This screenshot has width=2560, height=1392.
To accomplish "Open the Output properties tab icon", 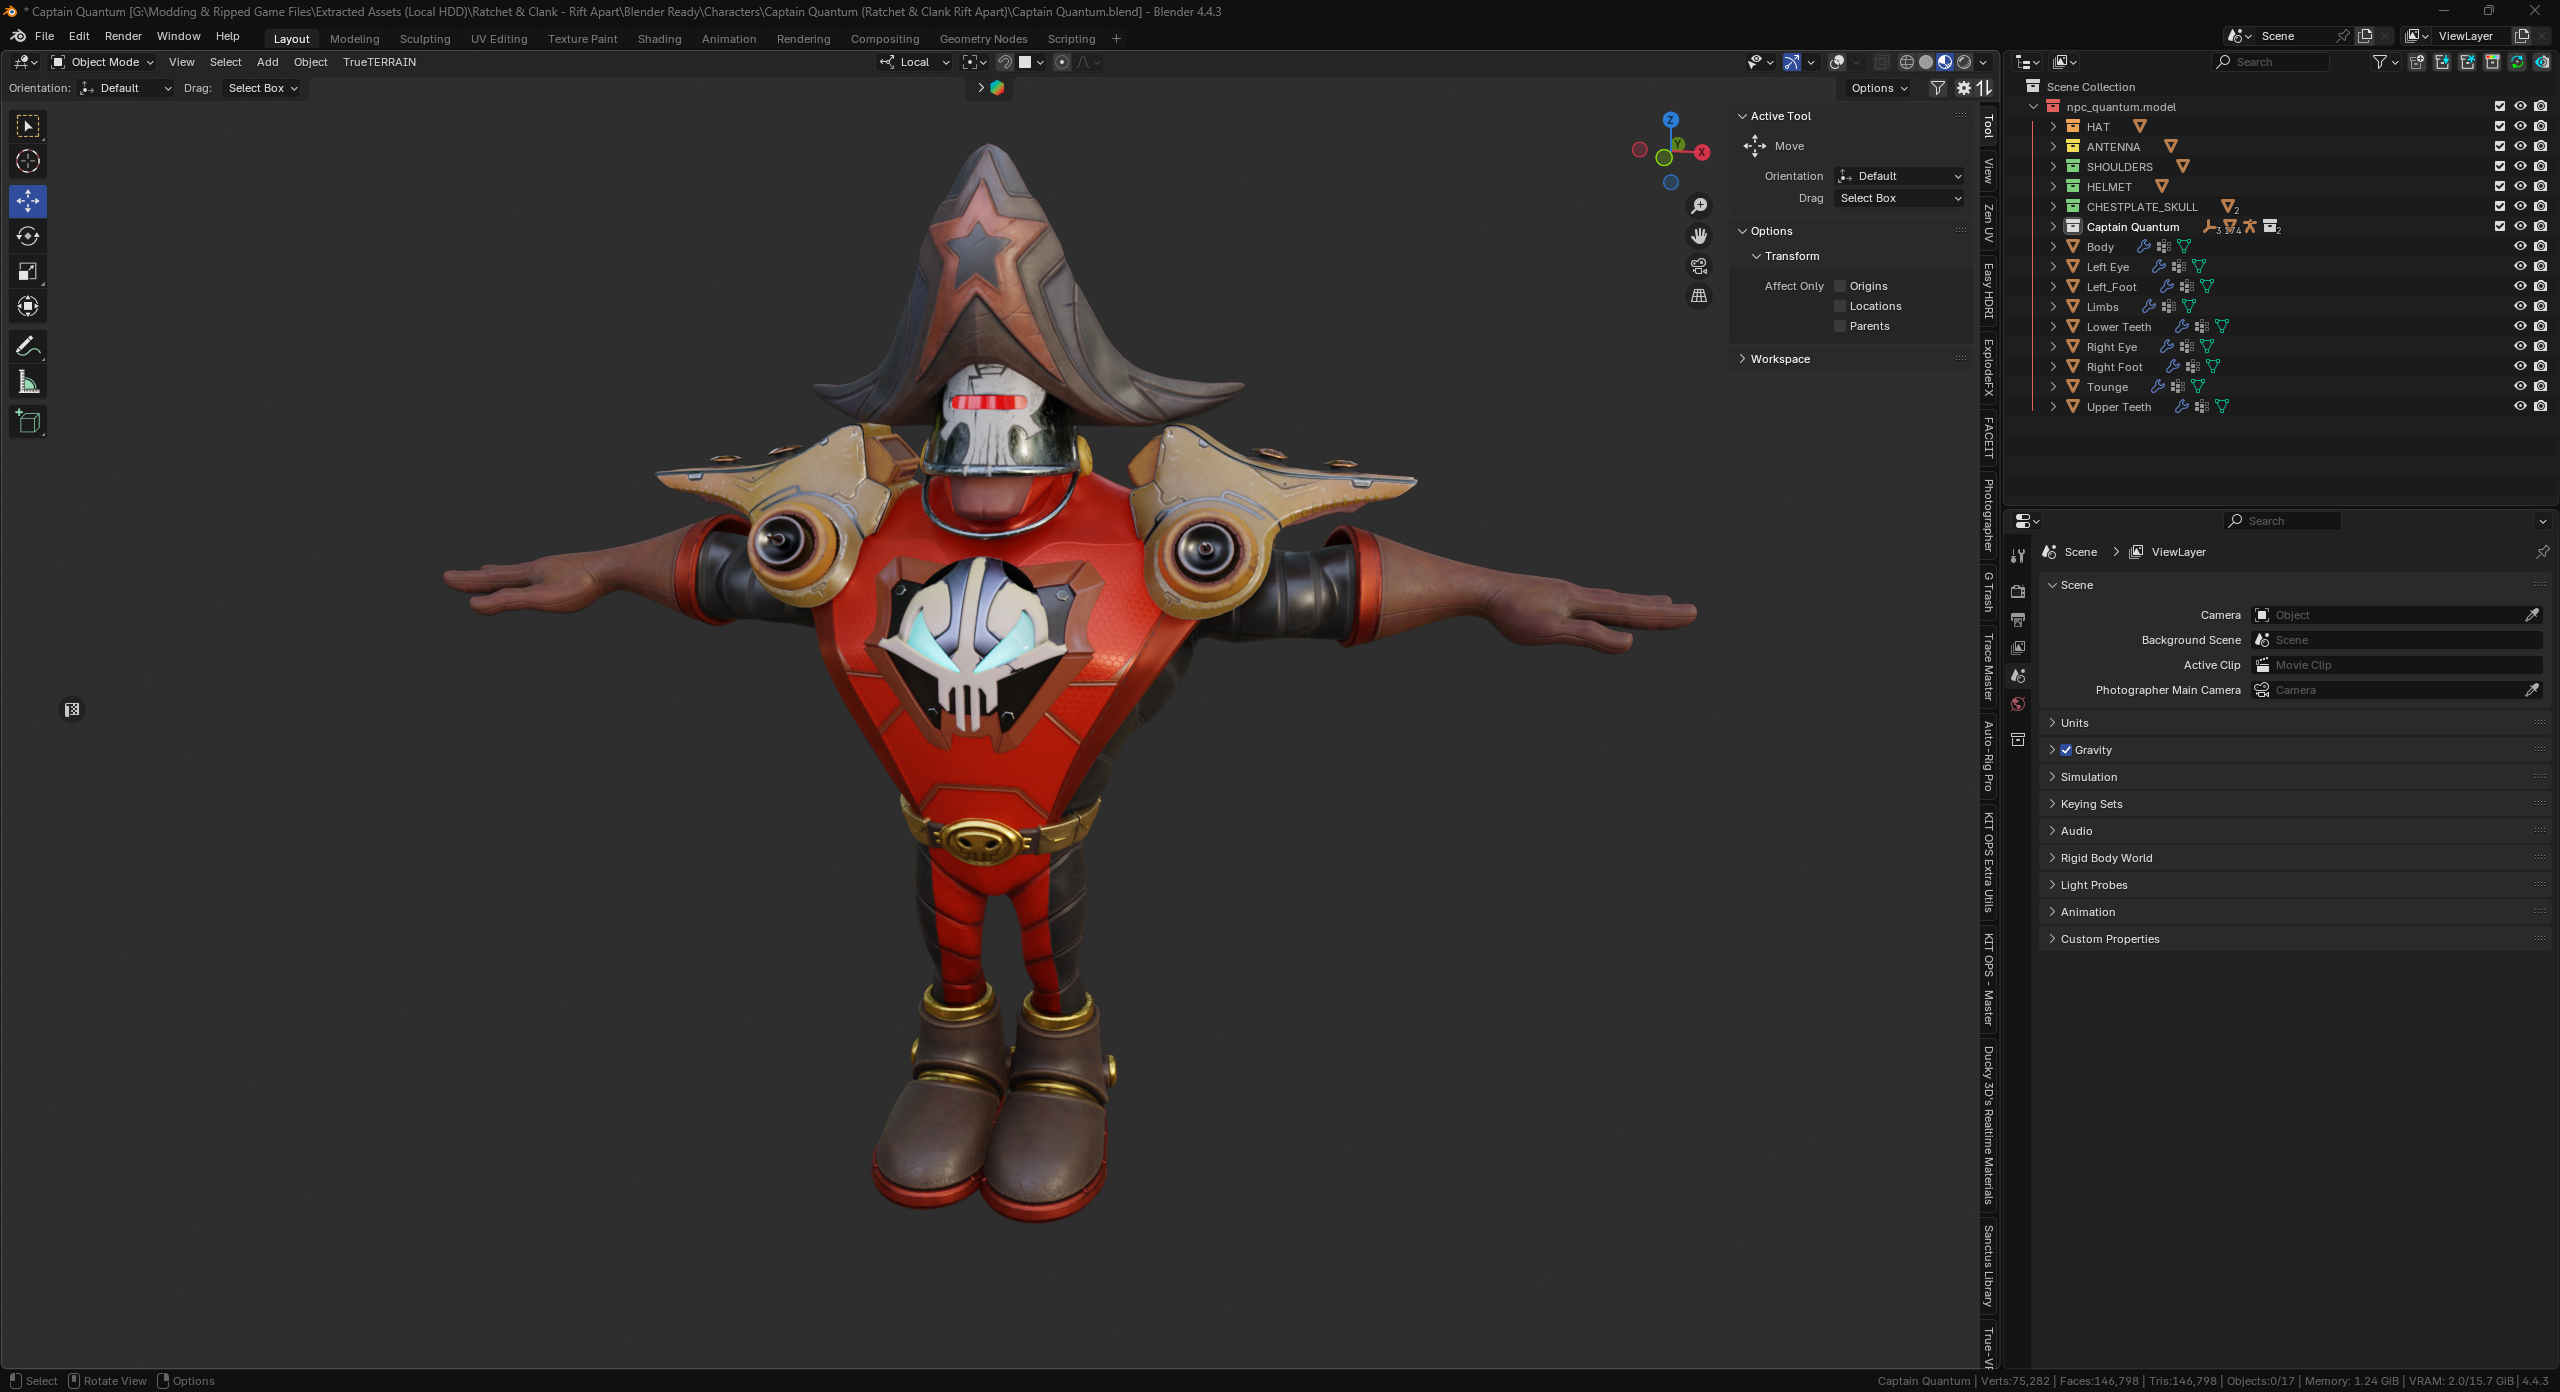I will (2018, 620).
